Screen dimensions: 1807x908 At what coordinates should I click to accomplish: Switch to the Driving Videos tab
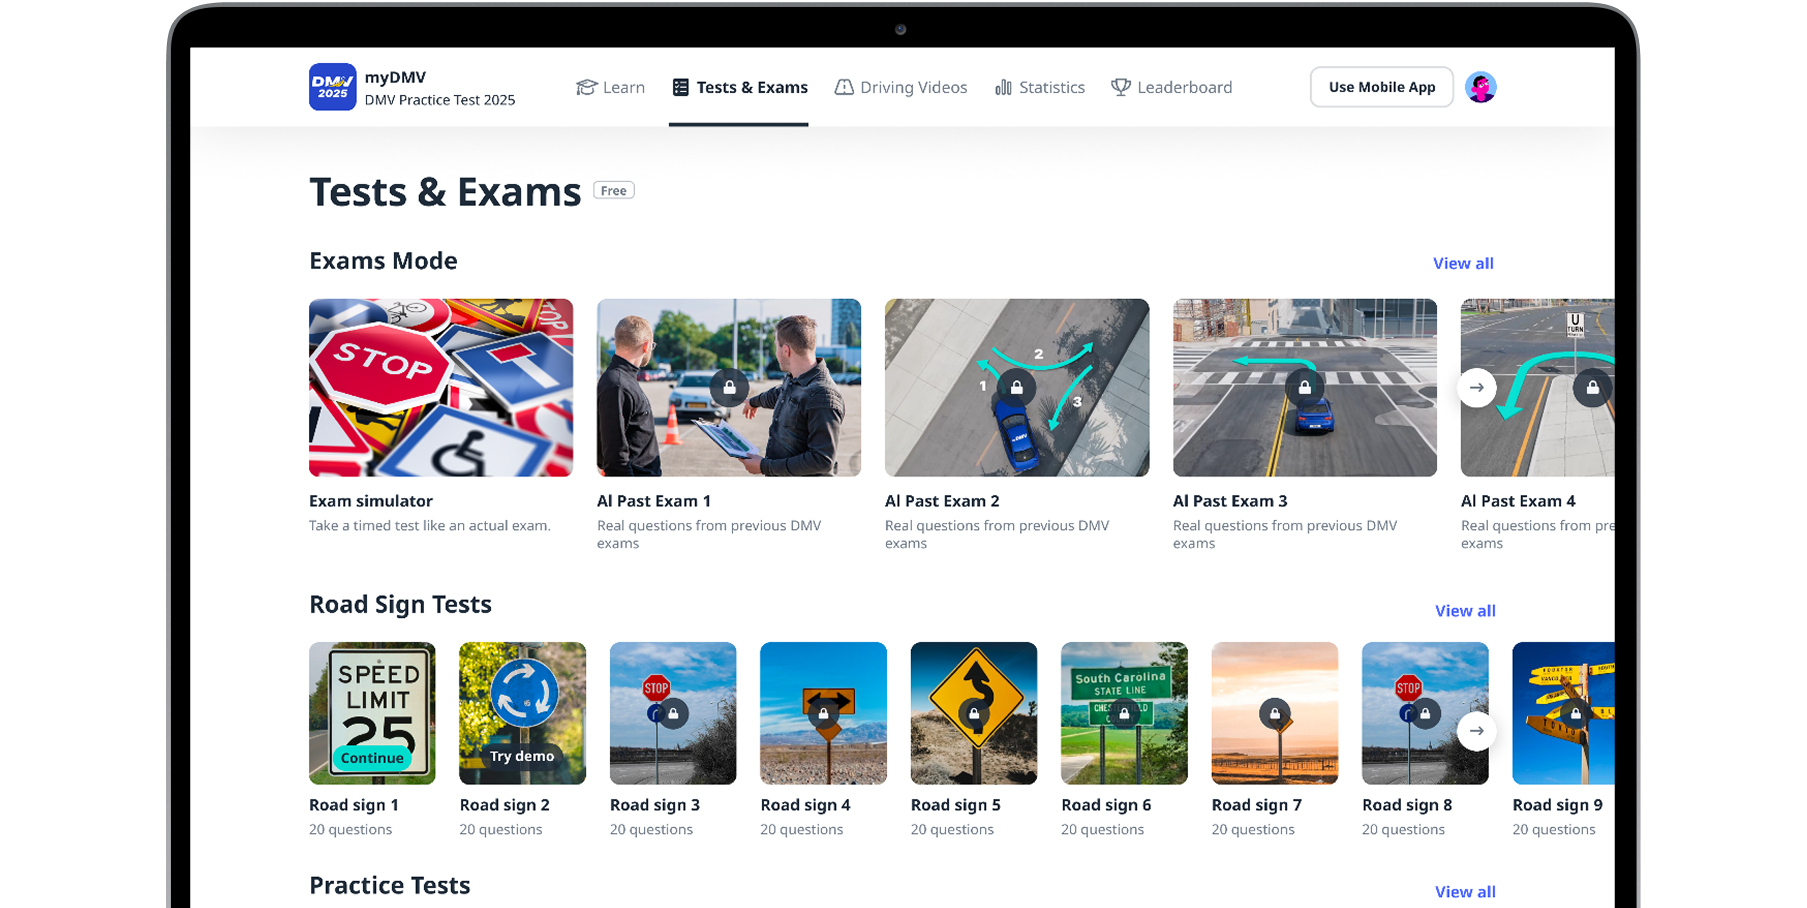[x=901, y=87]
